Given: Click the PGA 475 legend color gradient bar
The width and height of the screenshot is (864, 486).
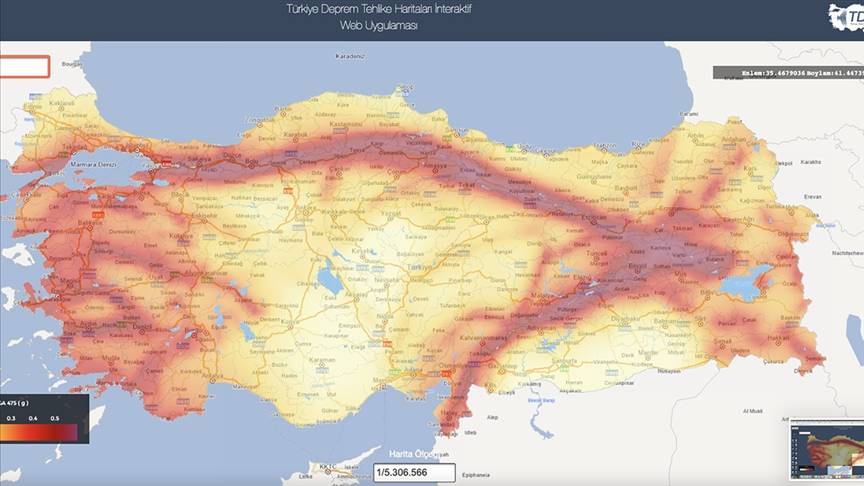Looking at the screenshot, I should tap(39, 433).
